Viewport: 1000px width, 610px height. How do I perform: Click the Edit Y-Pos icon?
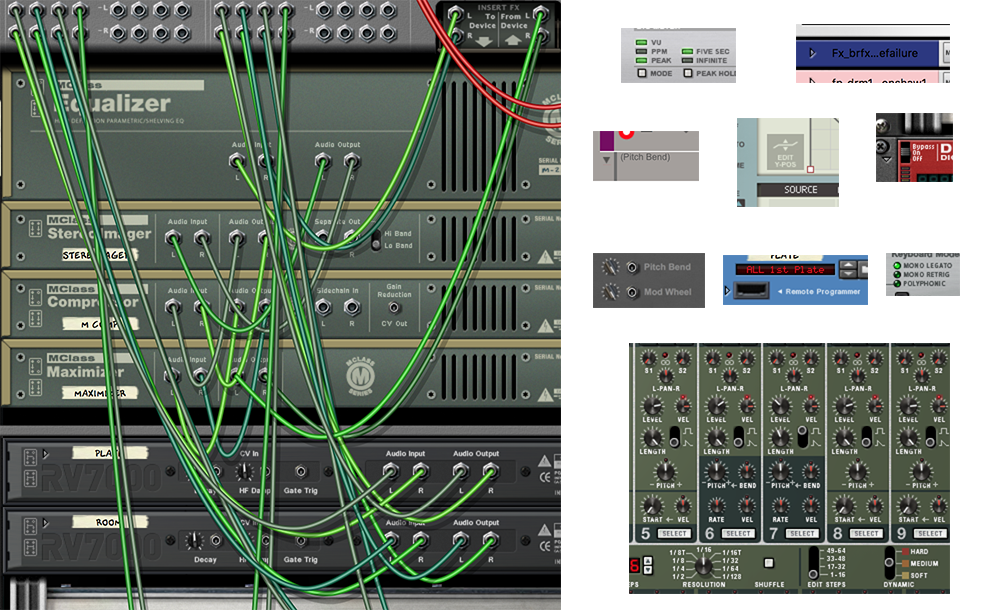785,152
